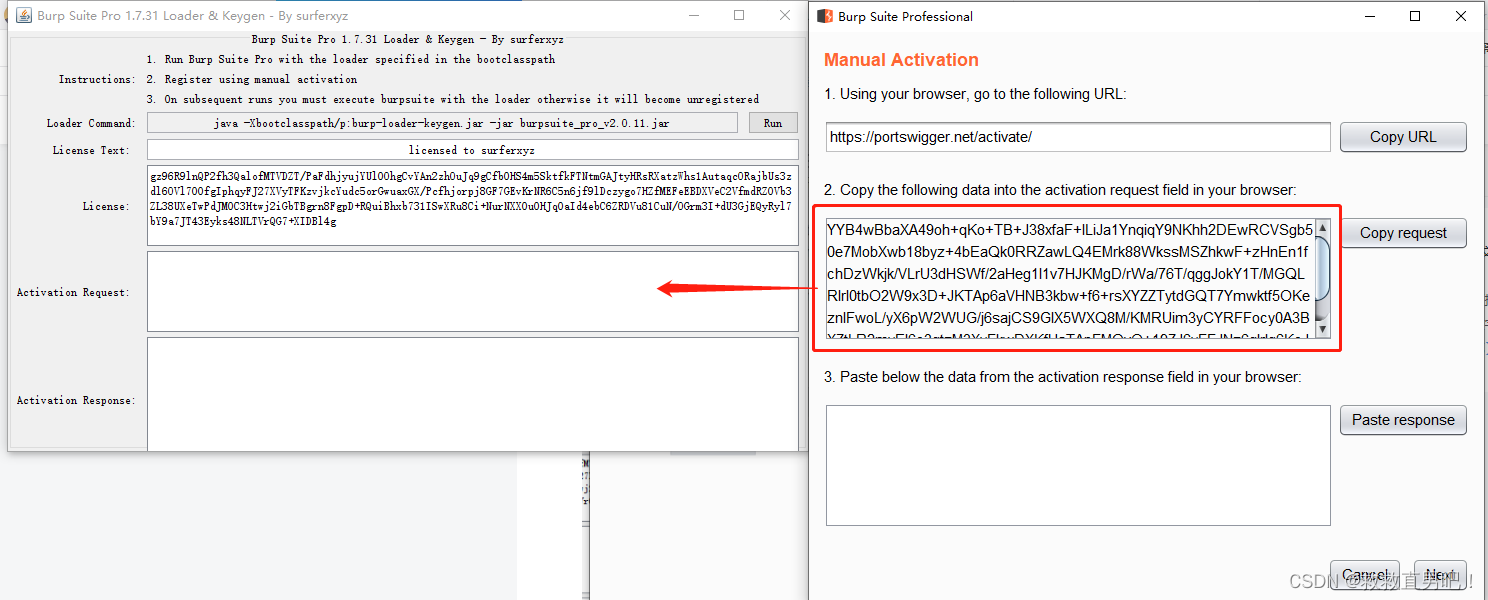Image resolution: width=1488 pixels, height=600 pixels.
Task: Minimize the Loader & Keygen window
Action: [692, 16]
